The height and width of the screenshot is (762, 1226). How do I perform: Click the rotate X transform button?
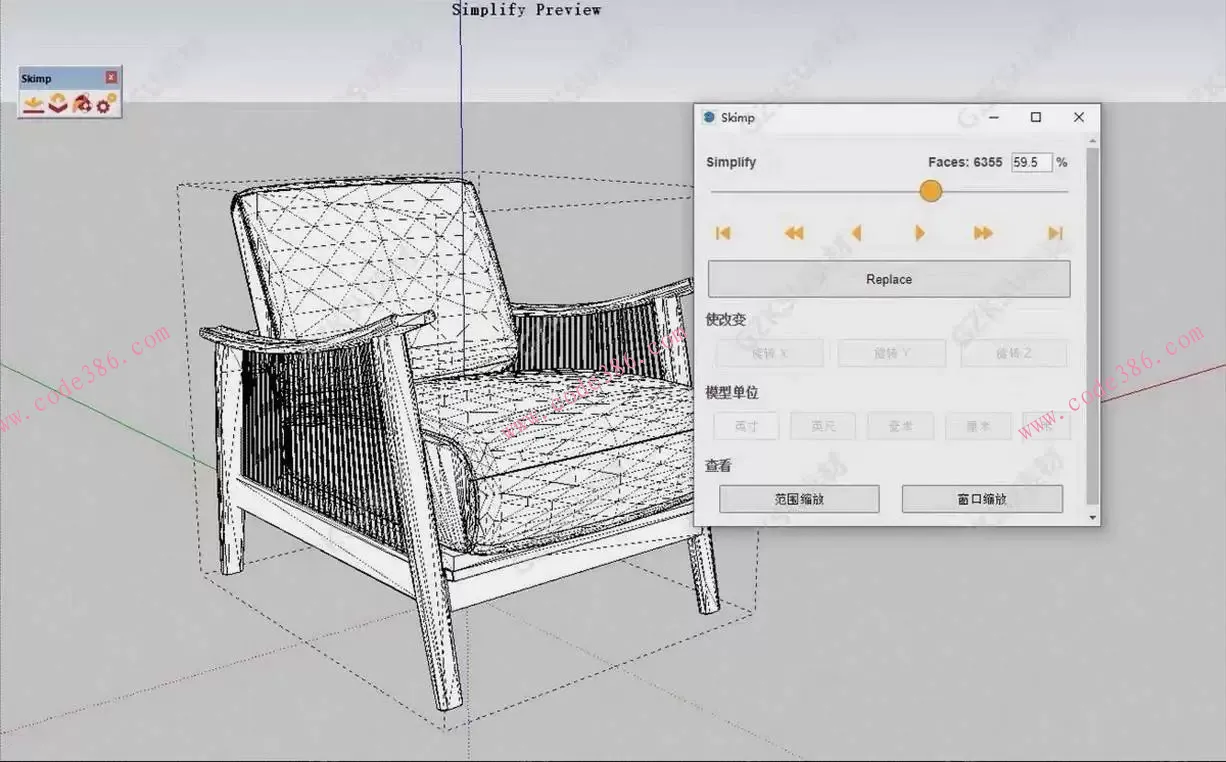point(769,353)
